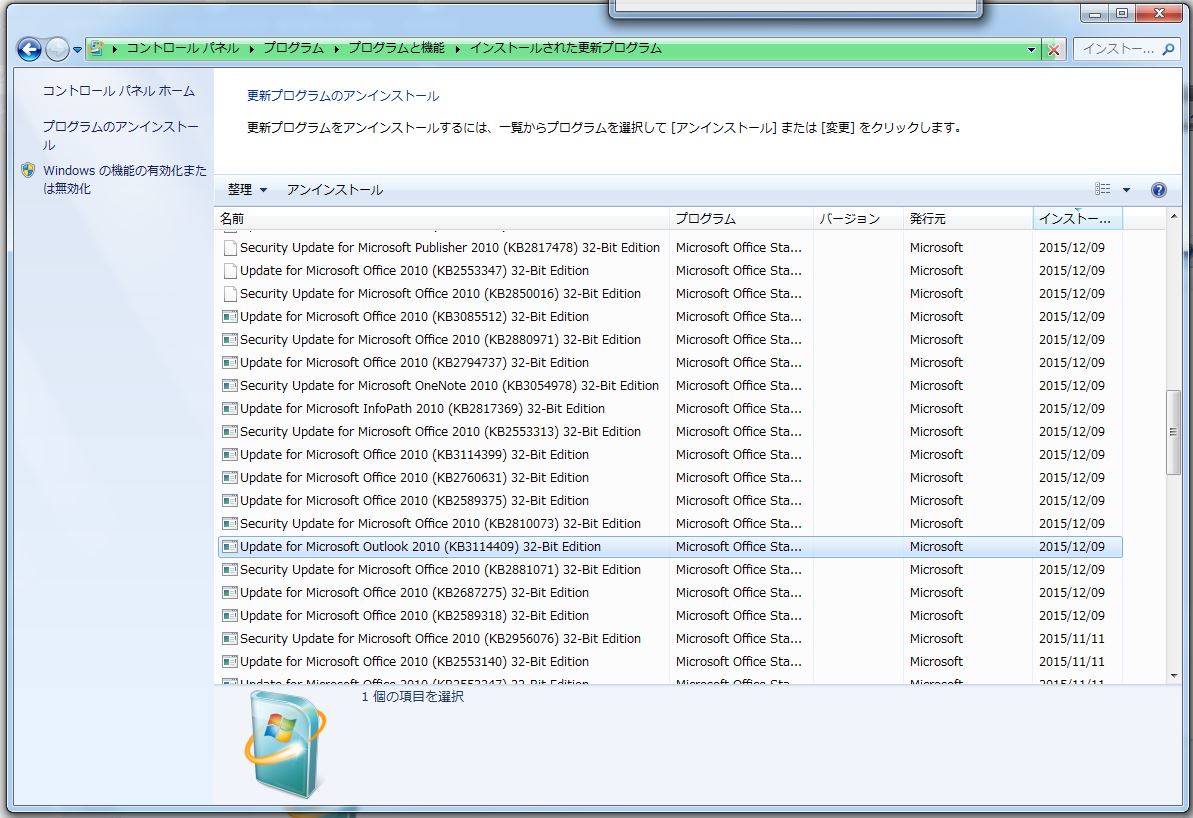The width and height of the screenshot is (1193, 818).
Task: Click the vertical scrollbar thumb
Action: pos(1173,431)
